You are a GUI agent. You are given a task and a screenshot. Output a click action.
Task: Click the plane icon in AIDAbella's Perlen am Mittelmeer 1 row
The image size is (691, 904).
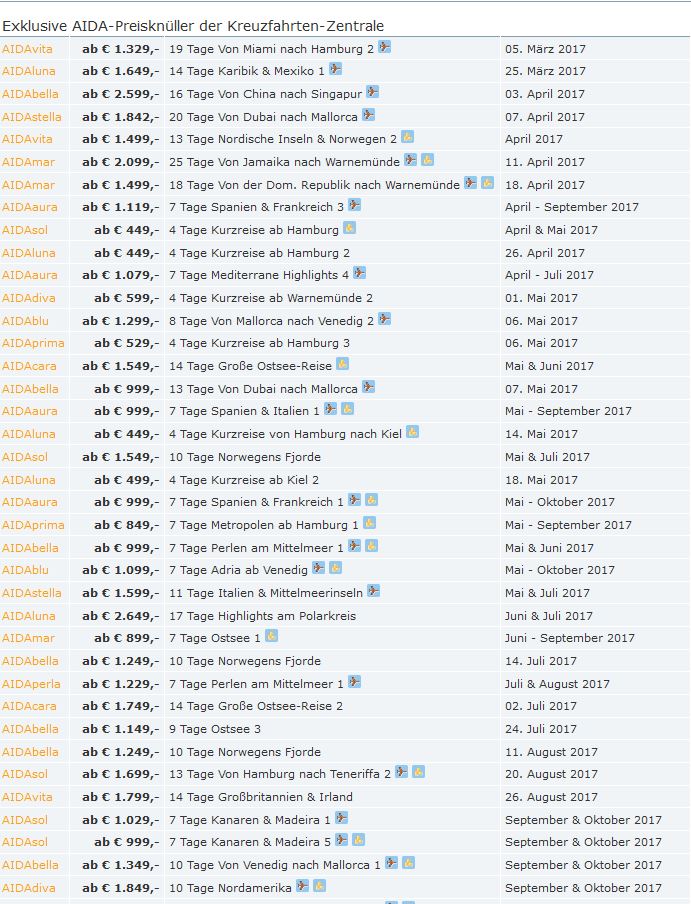(x=354, y=545)
